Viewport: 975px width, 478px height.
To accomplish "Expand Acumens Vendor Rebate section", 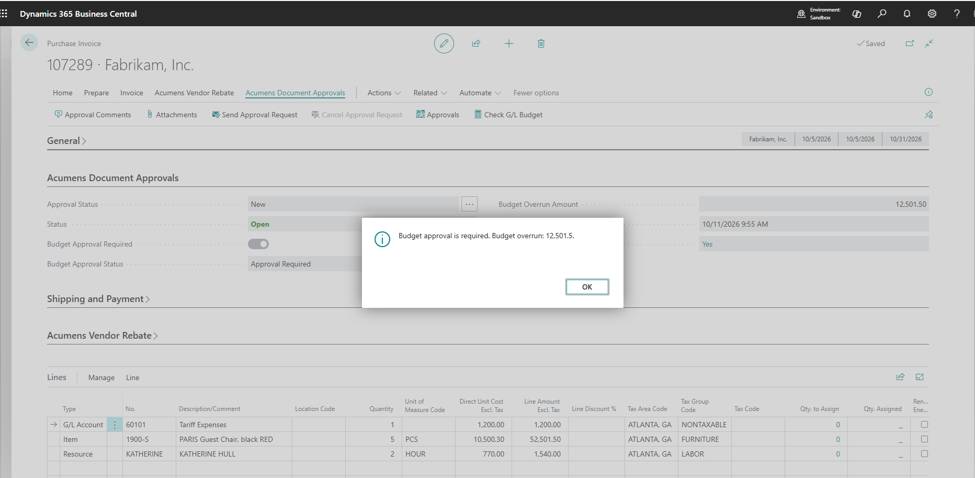I will click(x=103, y=336).
